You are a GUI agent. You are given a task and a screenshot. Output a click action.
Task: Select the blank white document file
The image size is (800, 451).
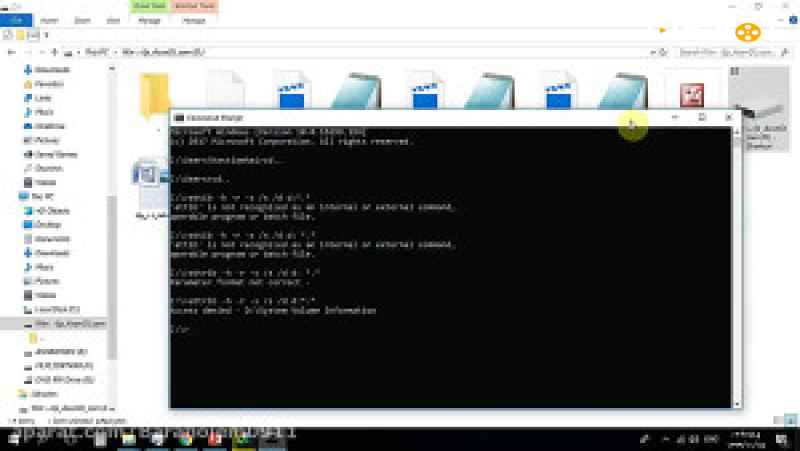224,96
